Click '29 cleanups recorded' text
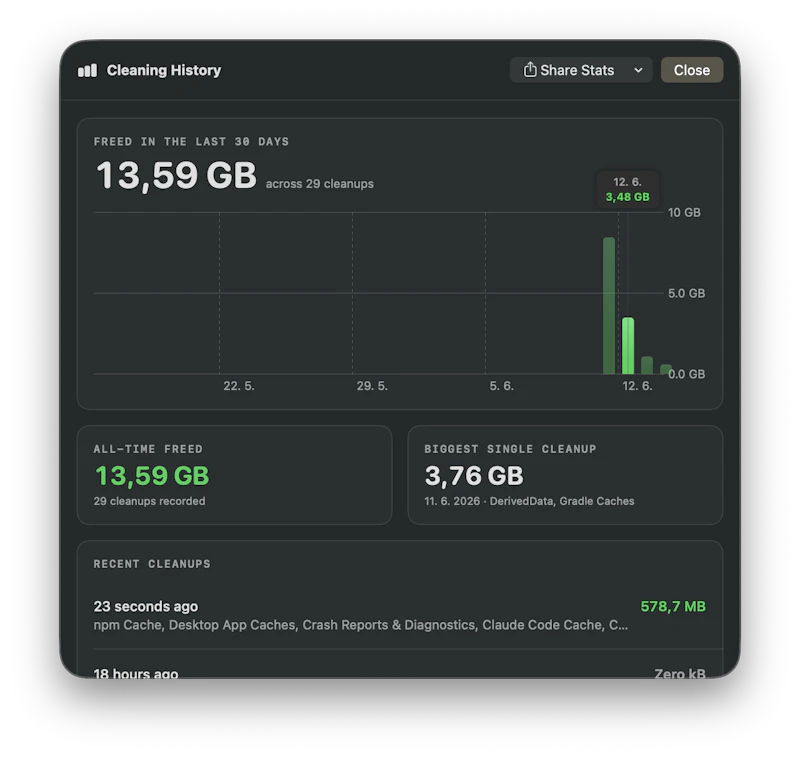Screen dimensions: 800x757 coord(149,501)
